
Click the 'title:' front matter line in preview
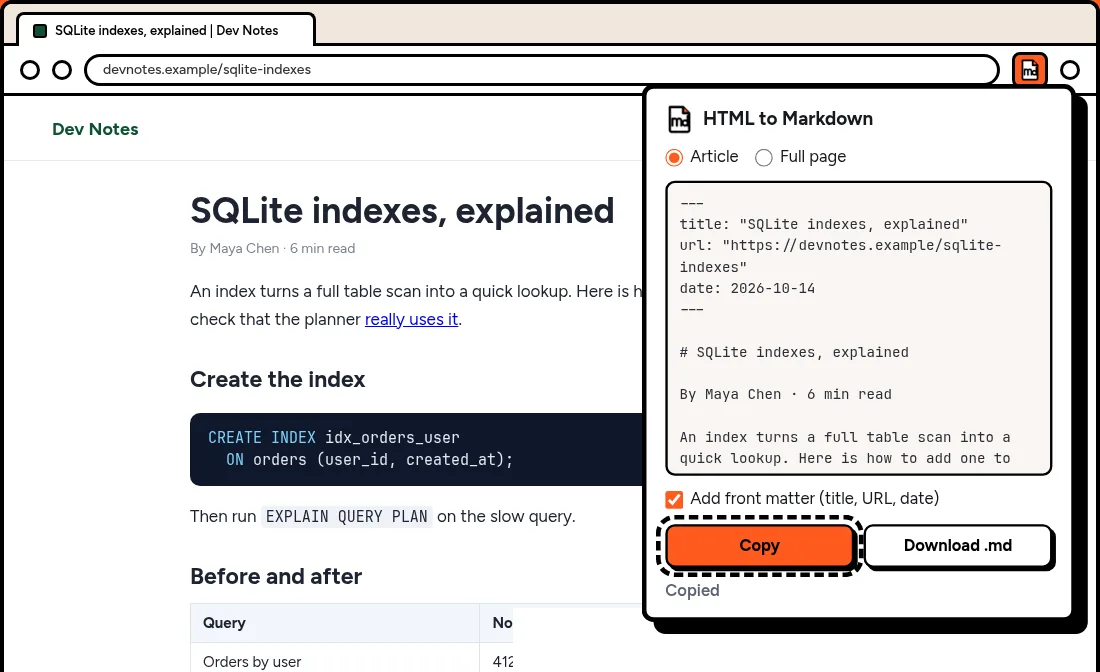tap(824, 224)
